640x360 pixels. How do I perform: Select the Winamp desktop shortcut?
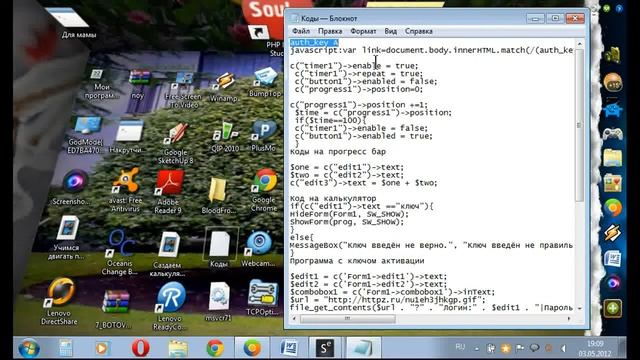[224, 87]
